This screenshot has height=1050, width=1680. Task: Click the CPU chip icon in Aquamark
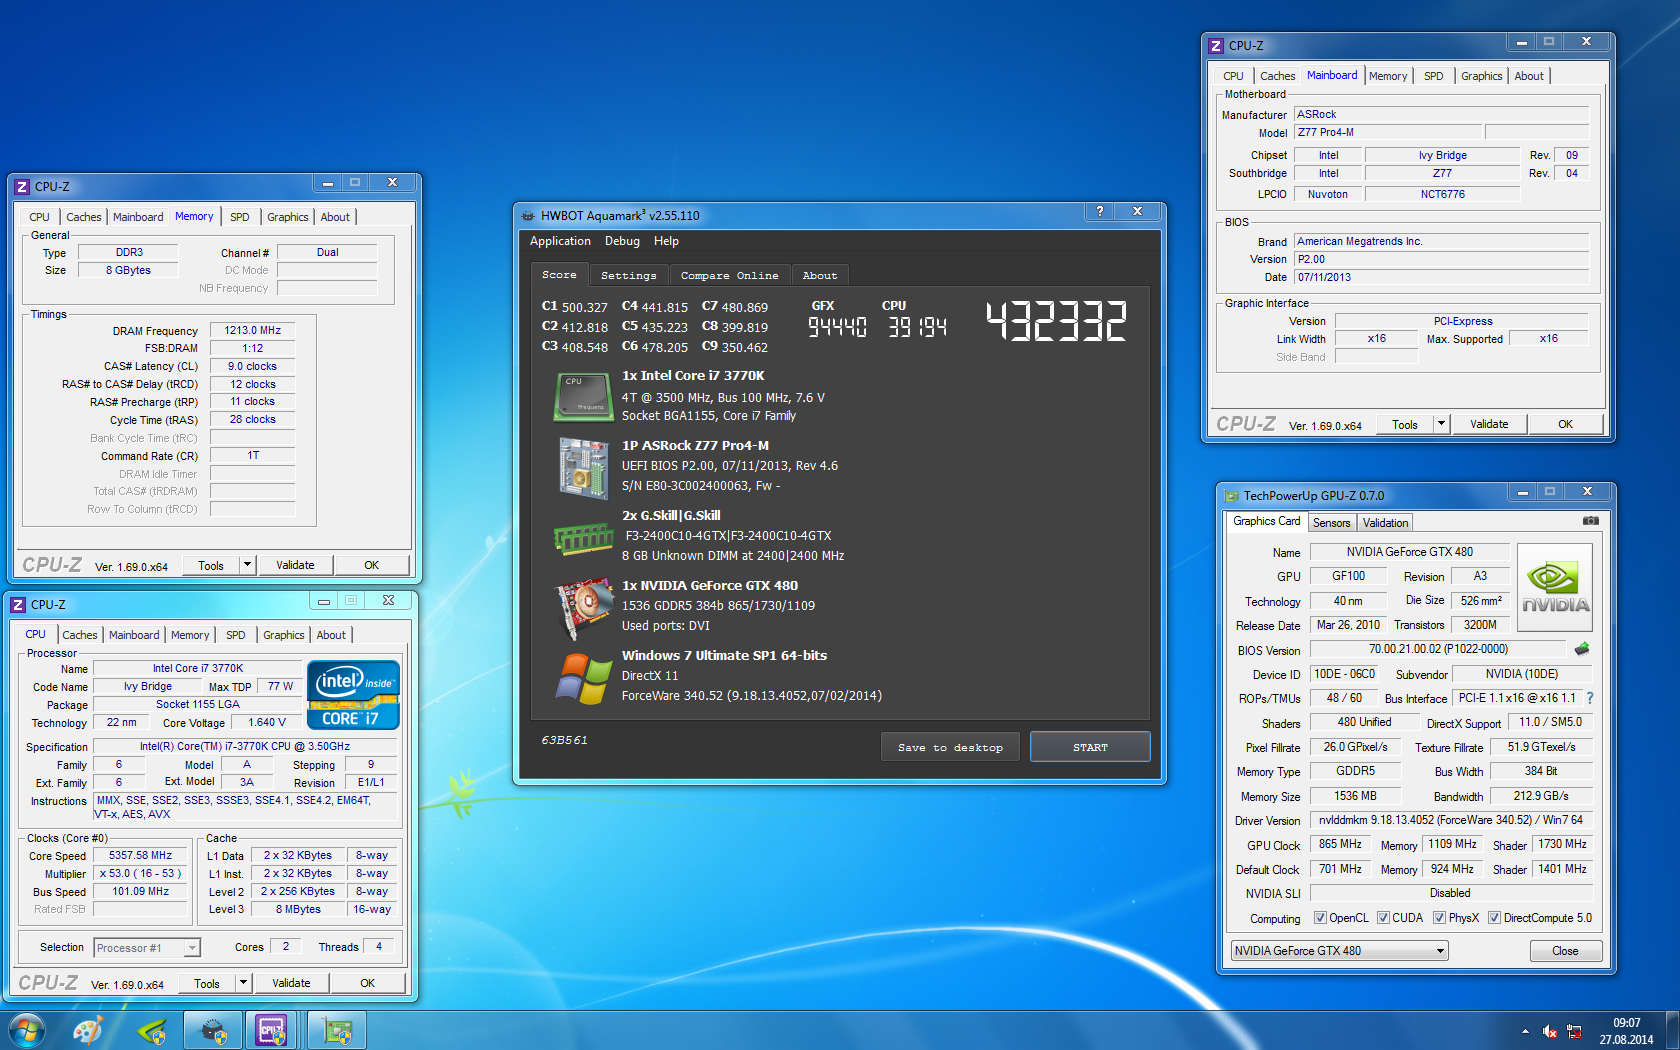click(583, 397)
